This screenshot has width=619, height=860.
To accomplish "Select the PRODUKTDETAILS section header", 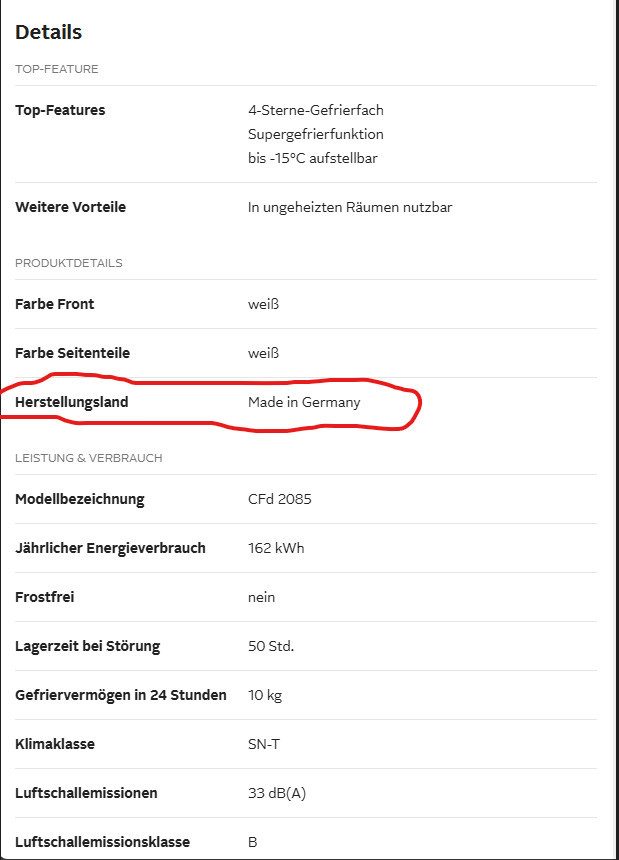I will [x=68, y=263].
